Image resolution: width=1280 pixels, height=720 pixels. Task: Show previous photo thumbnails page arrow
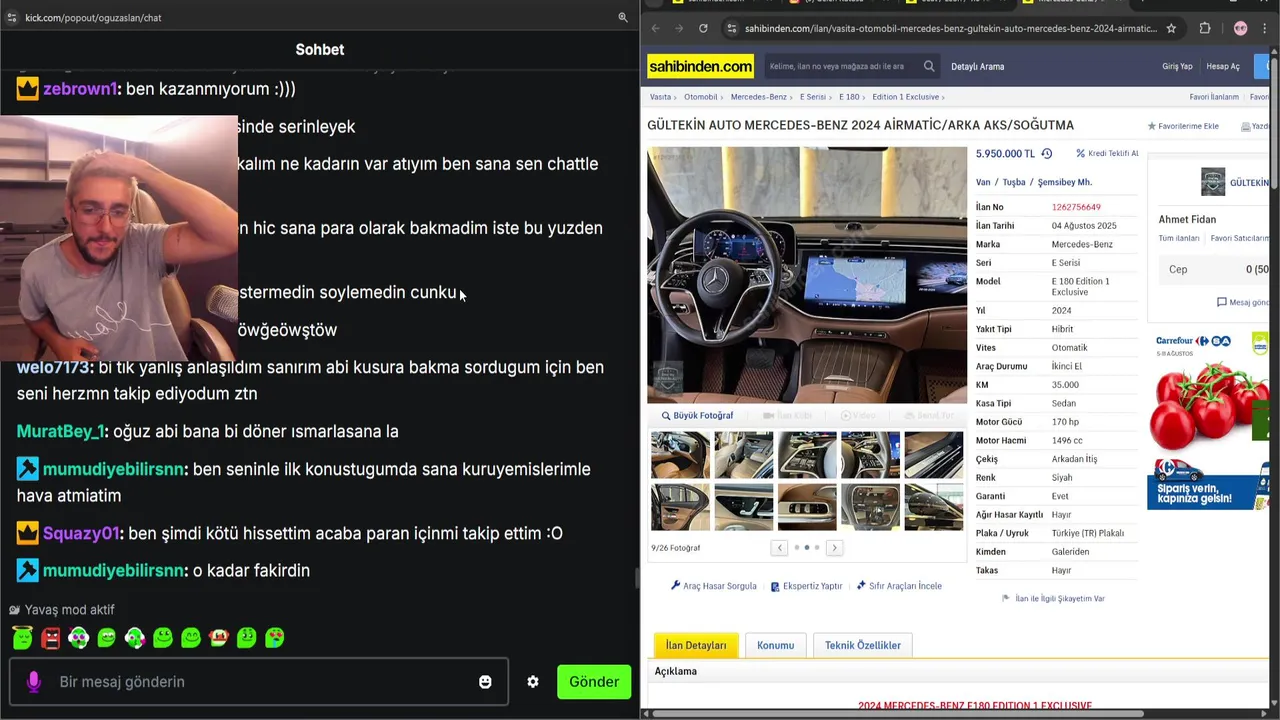click(779, 548)
